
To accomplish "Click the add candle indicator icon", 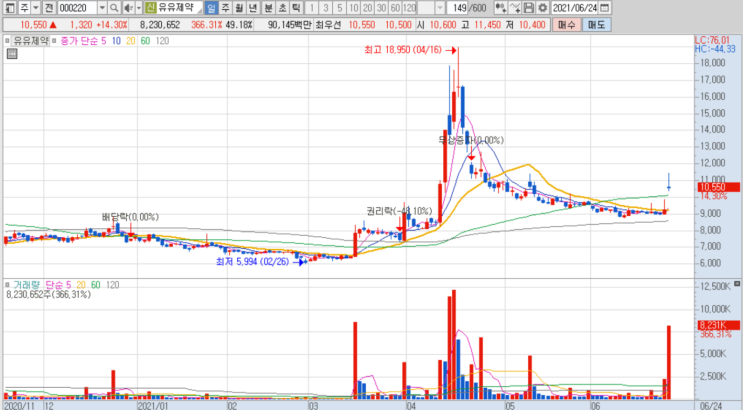I will pos(500,8).
